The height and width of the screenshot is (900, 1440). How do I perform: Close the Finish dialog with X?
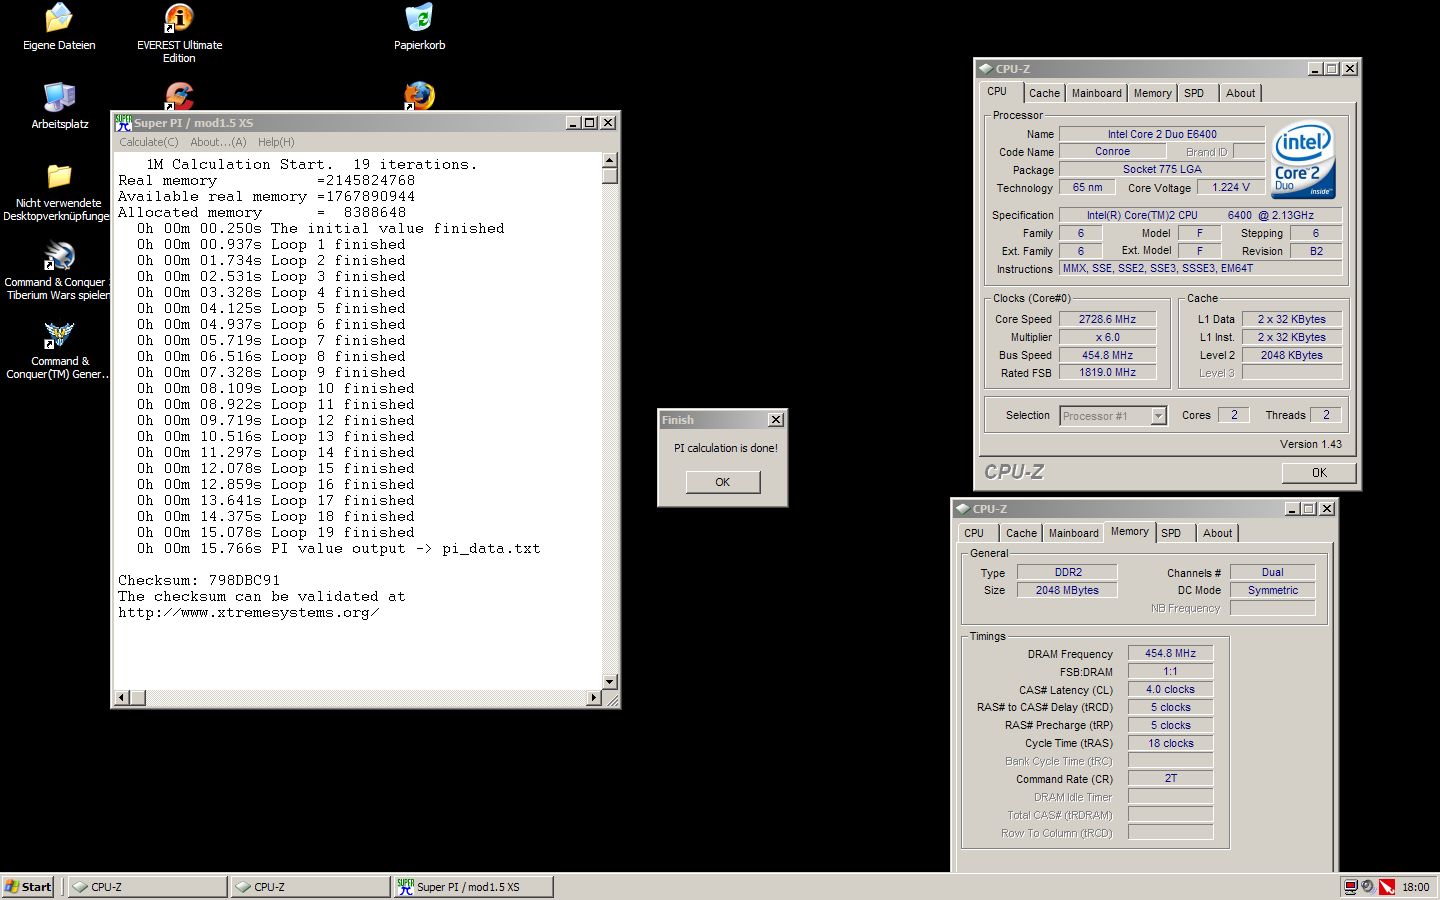click(775, 420)
